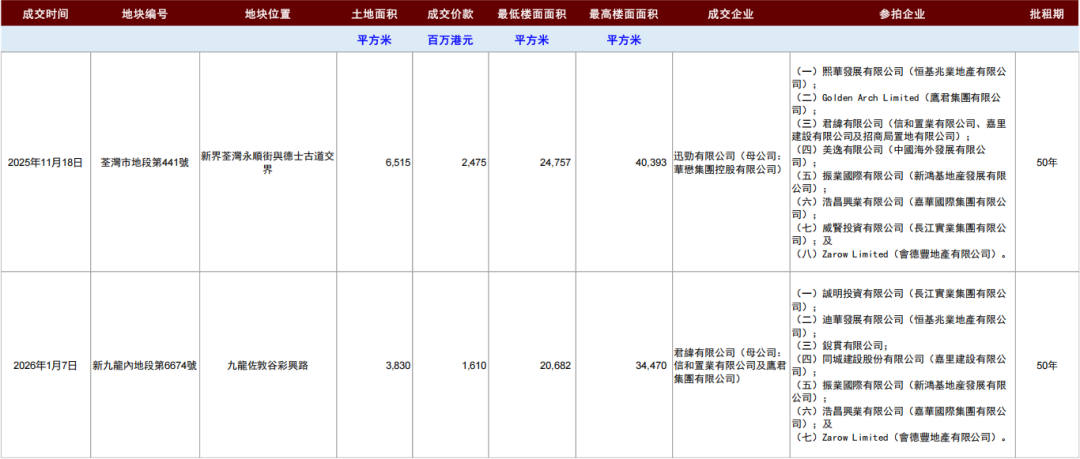1080x459 pixels.
Task: Select the 地块编号 column header
Action: coord(145,14)
